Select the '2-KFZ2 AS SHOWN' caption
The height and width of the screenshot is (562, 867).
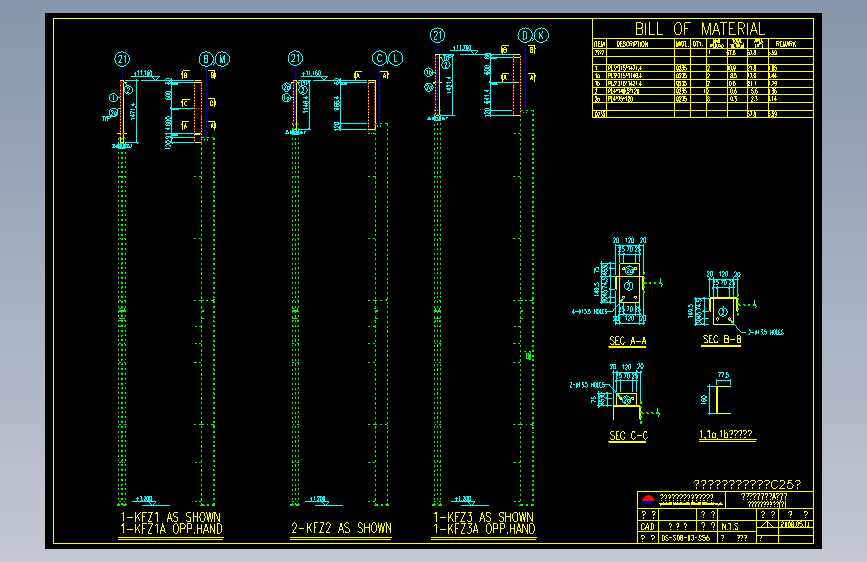coord(341,528)
